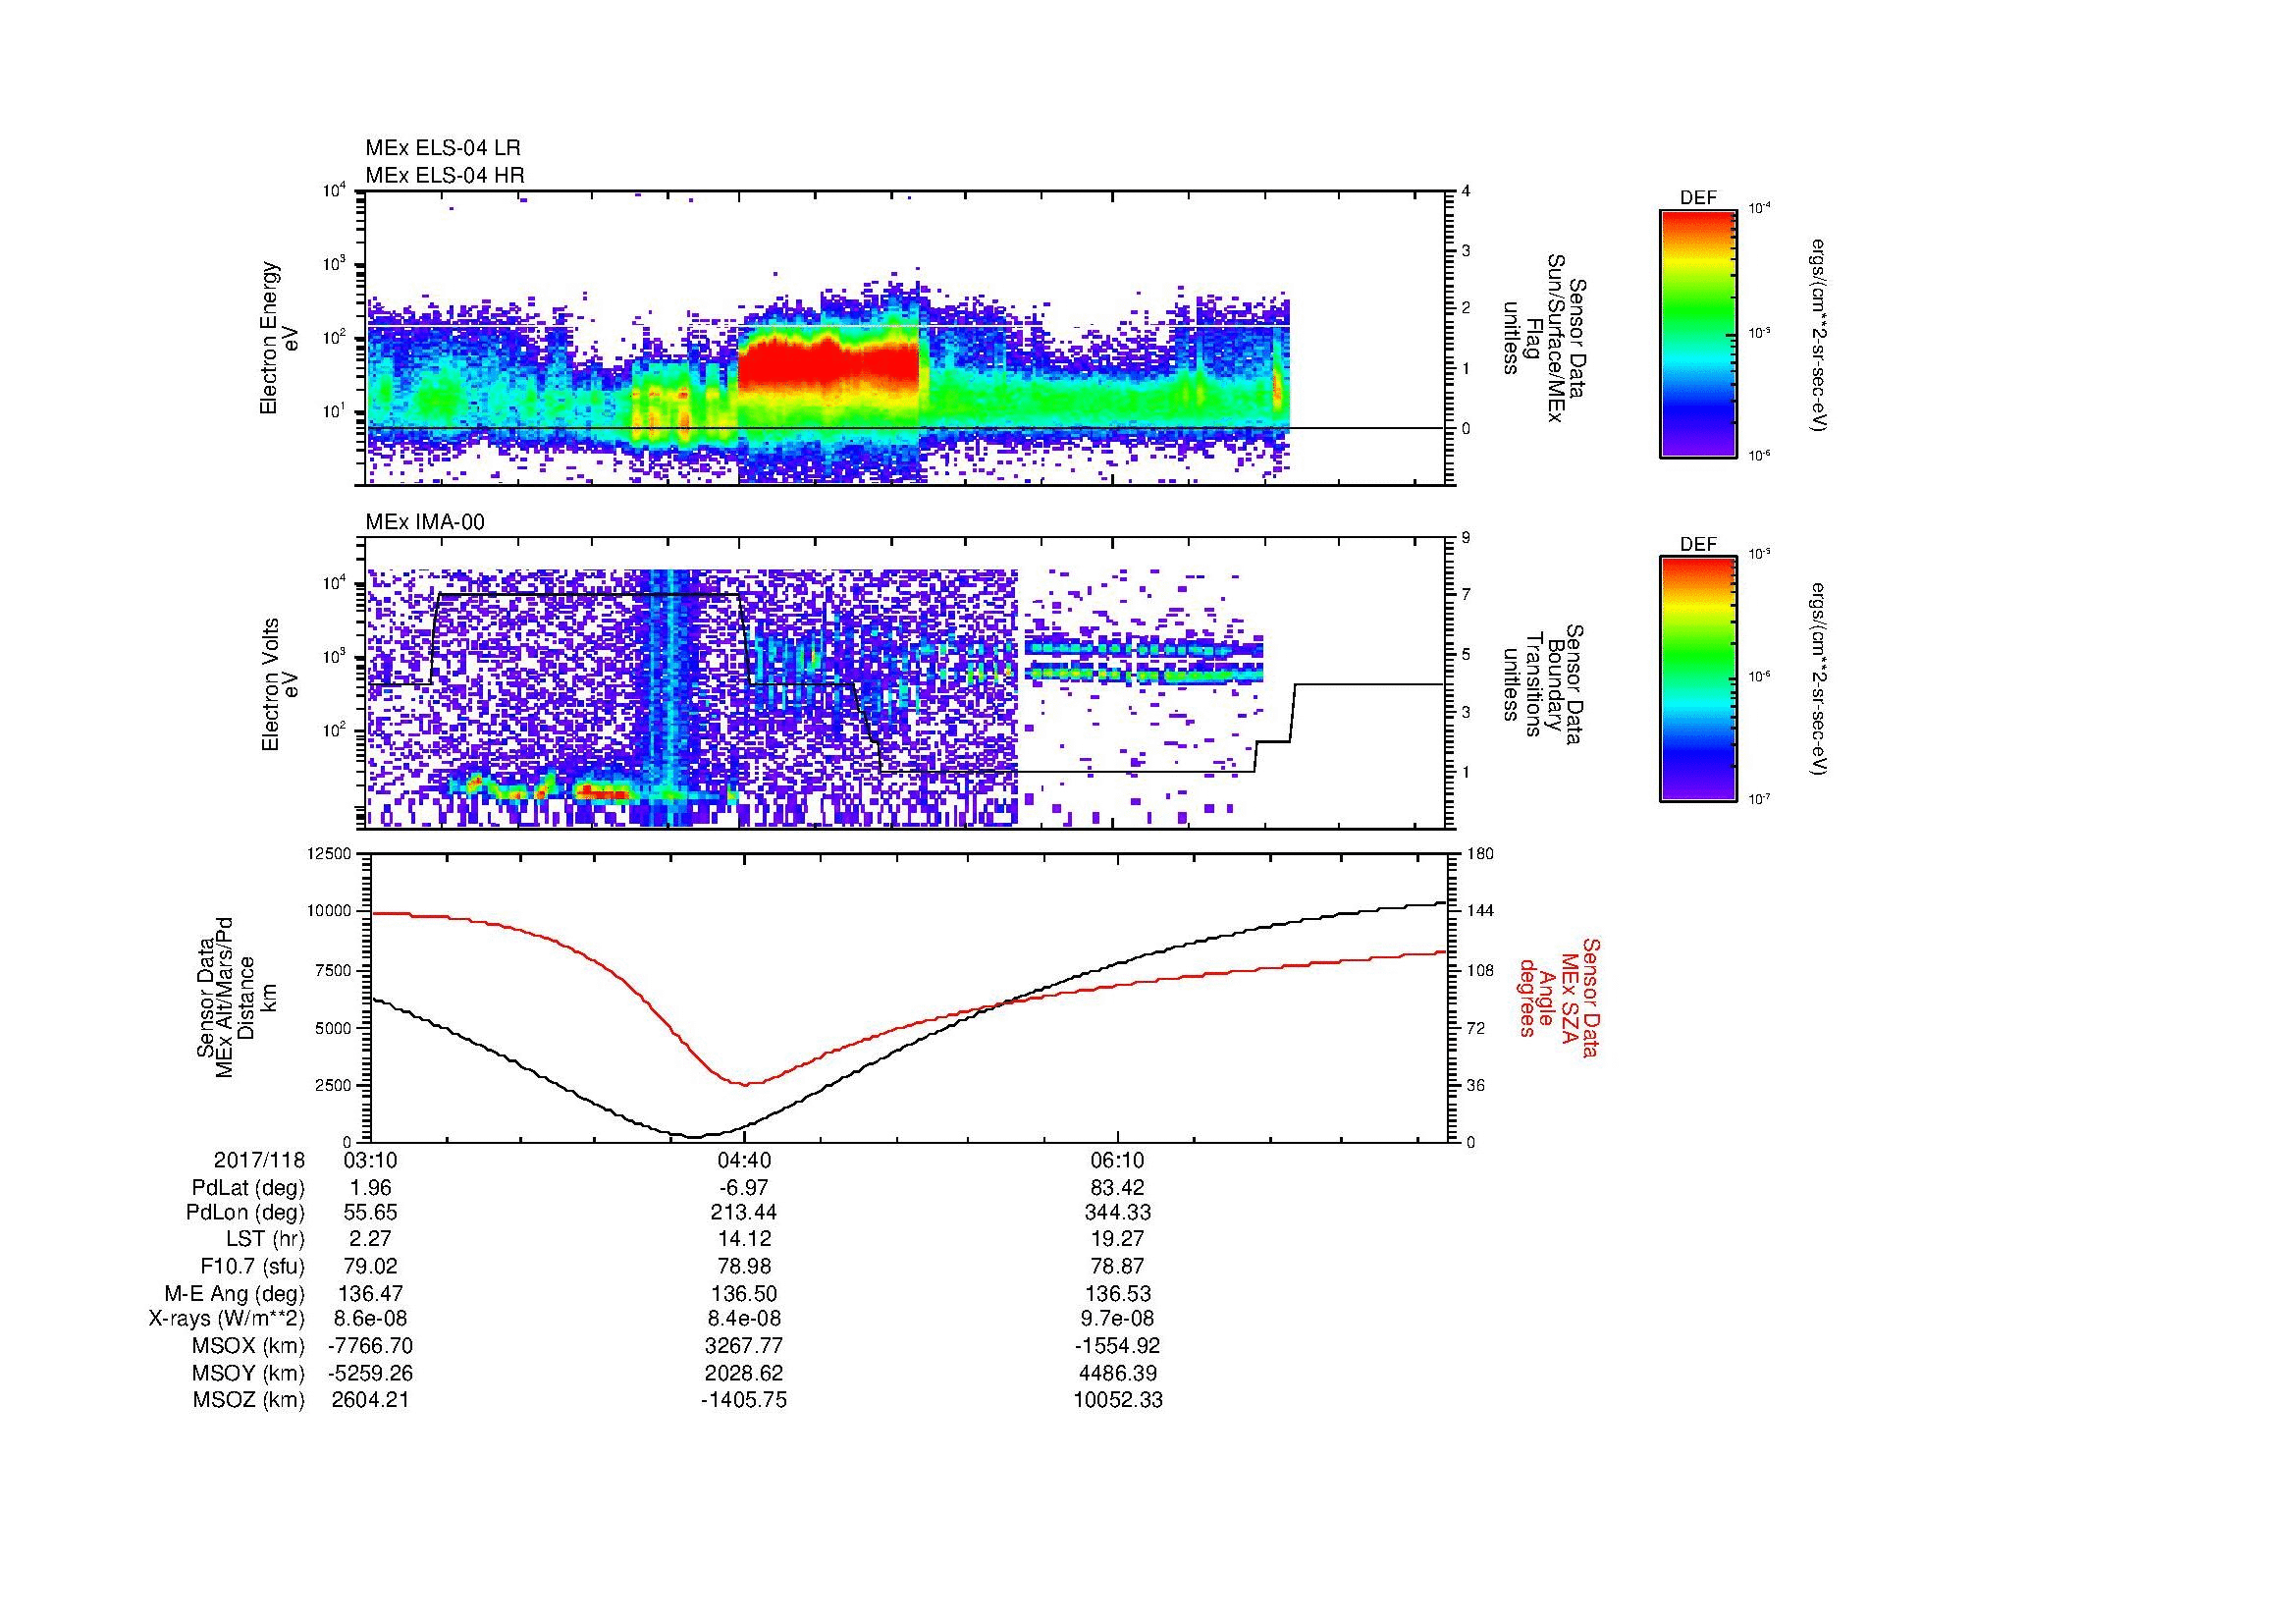The height and width of the screenshot is (1623, 2296).
Task: Click the 10000 tick on altitude axis
Action: click(x=330, y=911)
